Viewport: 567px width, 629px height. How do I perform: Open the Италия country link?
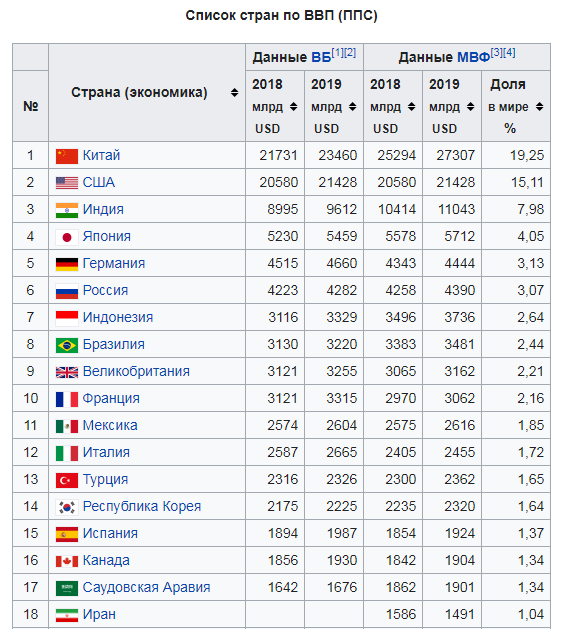(x=106, y=452)
